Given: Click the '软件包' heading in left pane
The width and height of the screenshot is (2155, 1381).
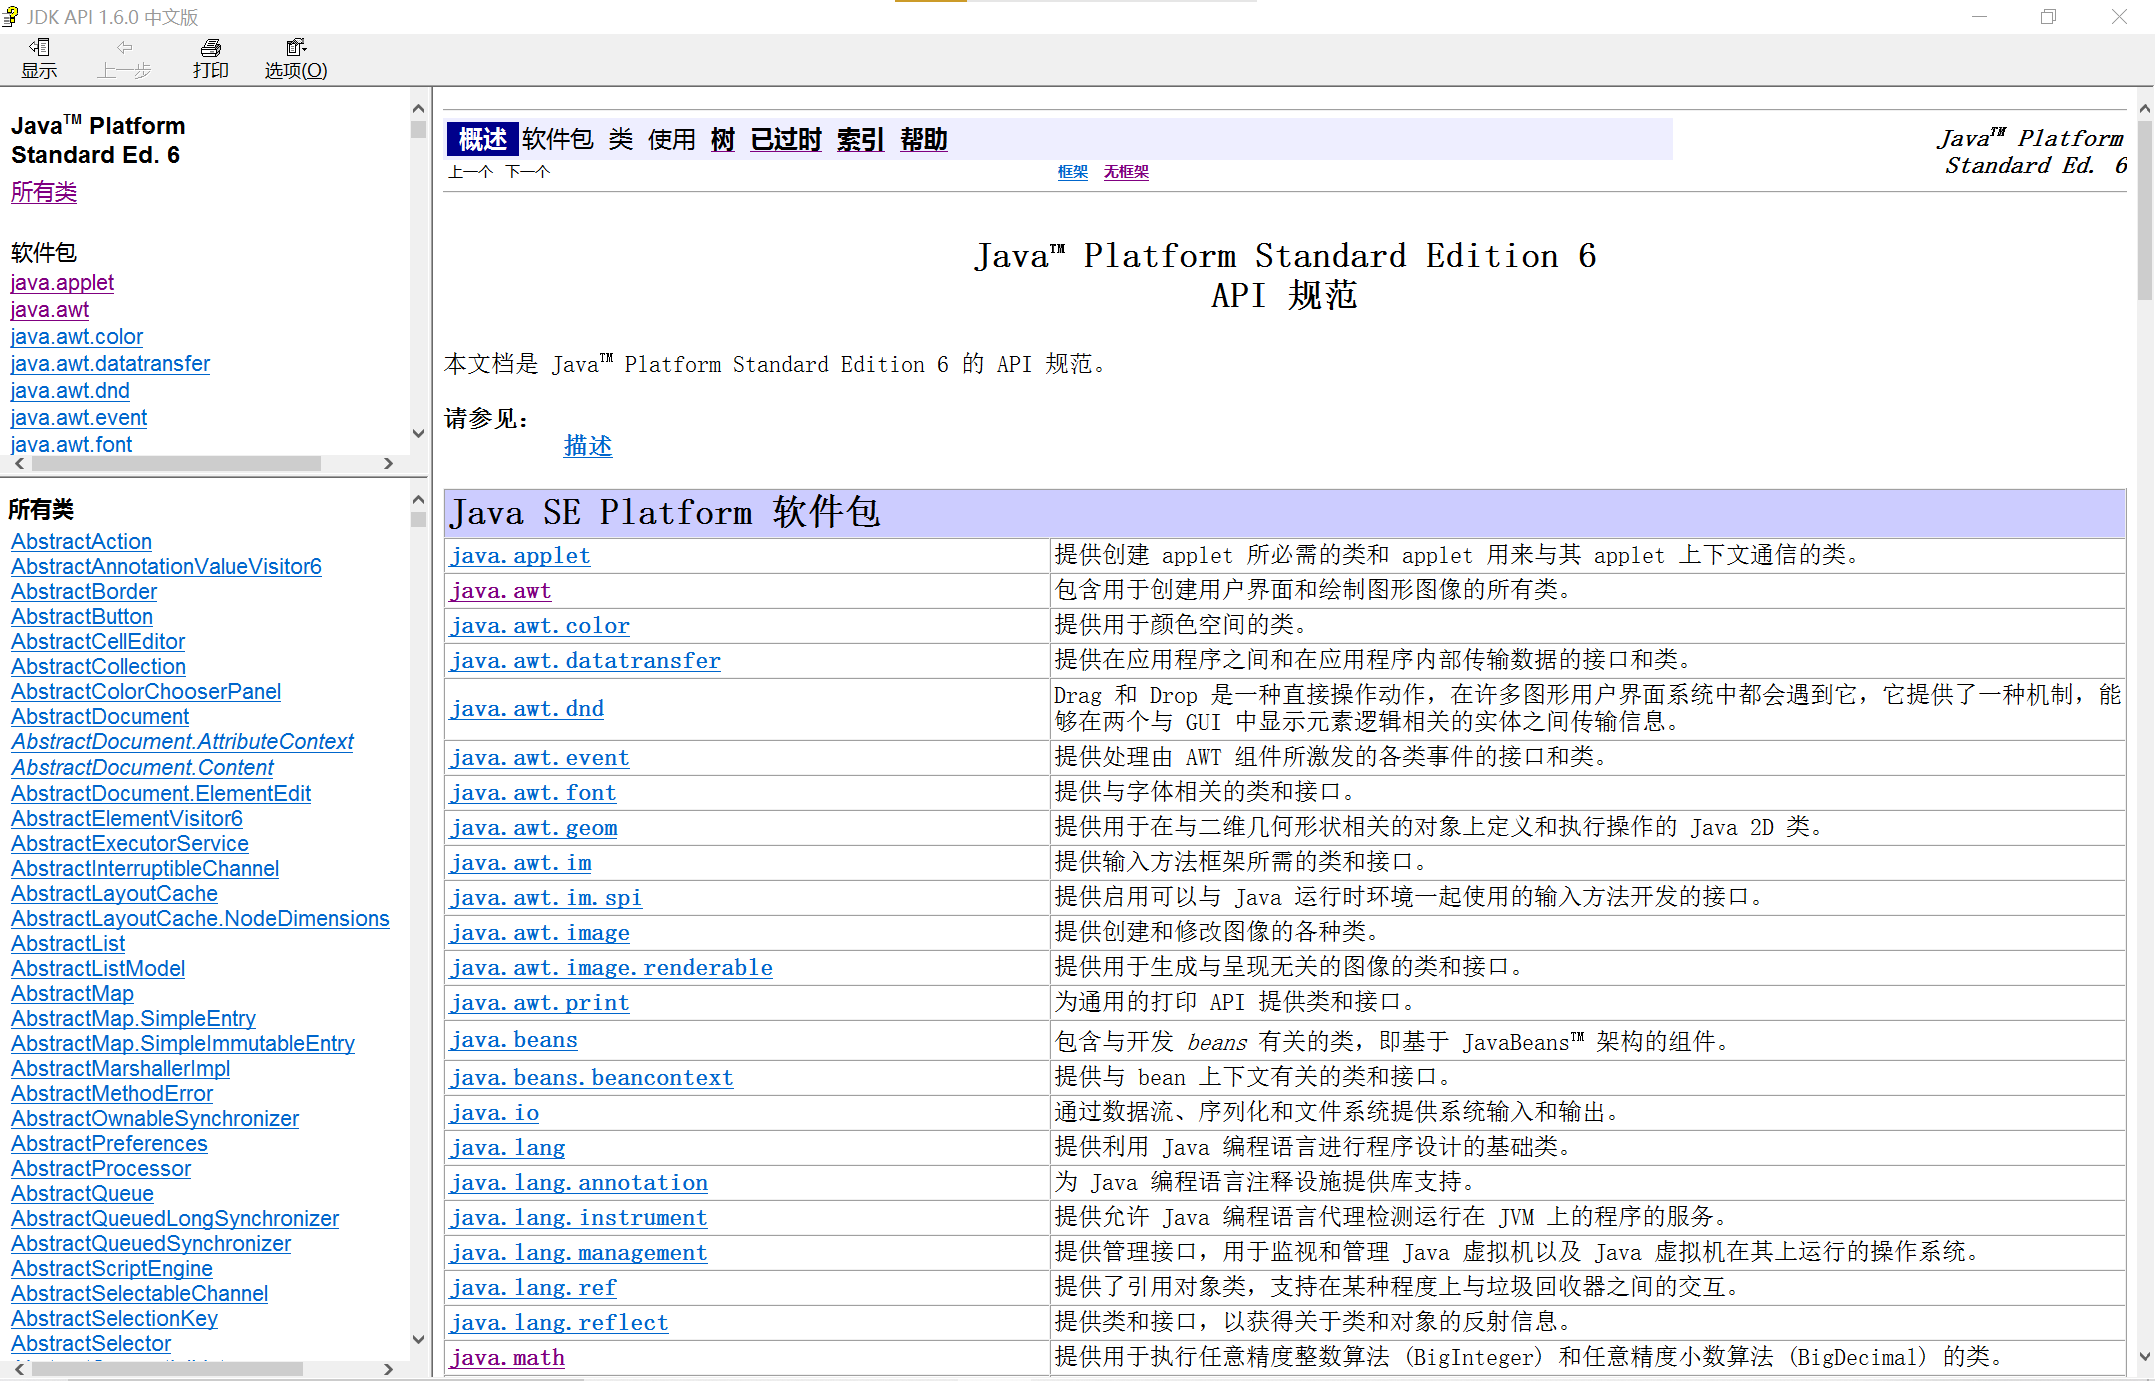Looking at the screenshot, I should [x=43, y=252].
